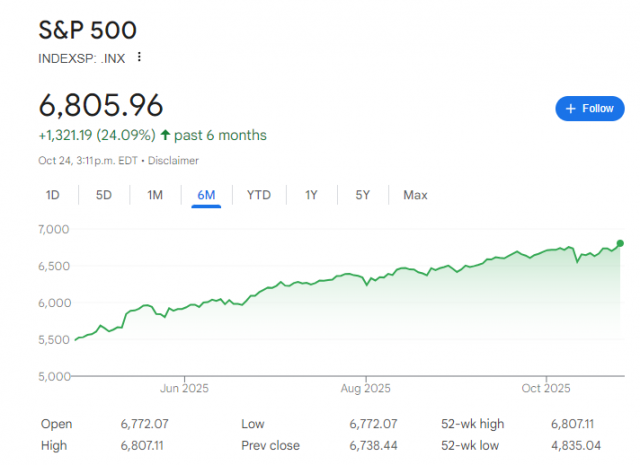This screenshot has width=640, height=465.
Task: Choose the 6M chart range tab
Action: pyautogui.click(x=206, y=195)
